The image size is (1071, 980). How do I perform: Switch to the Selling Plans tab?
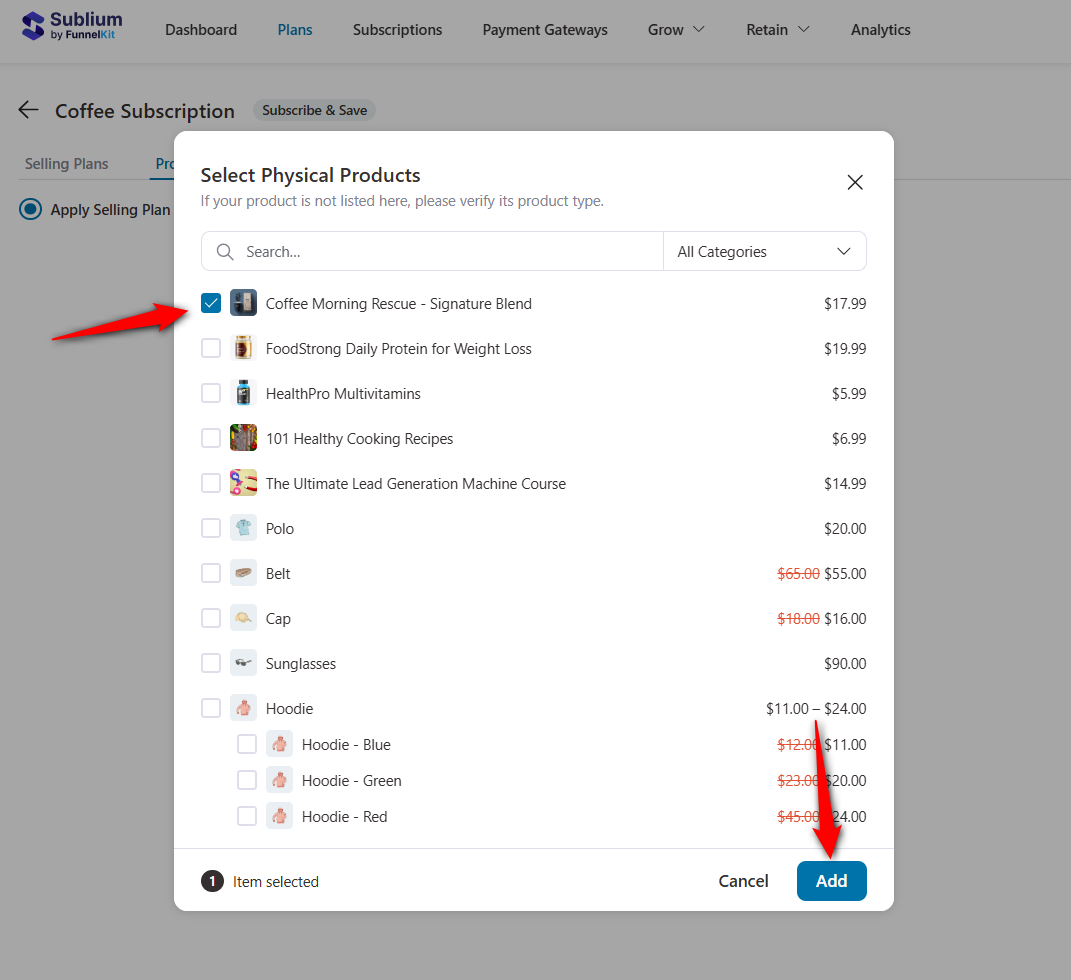tap(66, 163)
